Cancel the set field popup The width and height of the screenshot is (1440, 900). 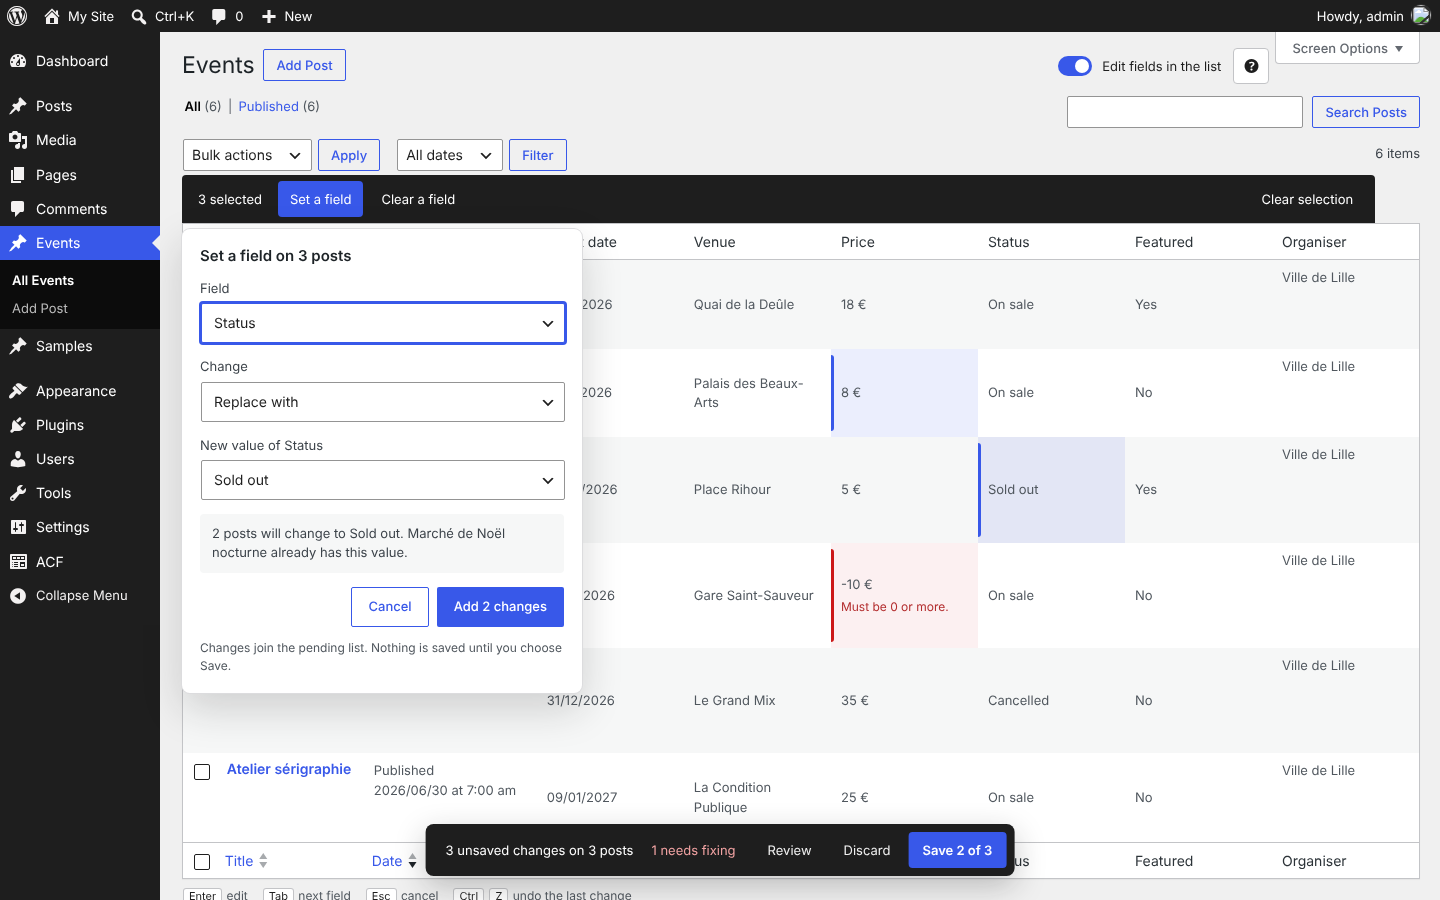pos(390,607)
